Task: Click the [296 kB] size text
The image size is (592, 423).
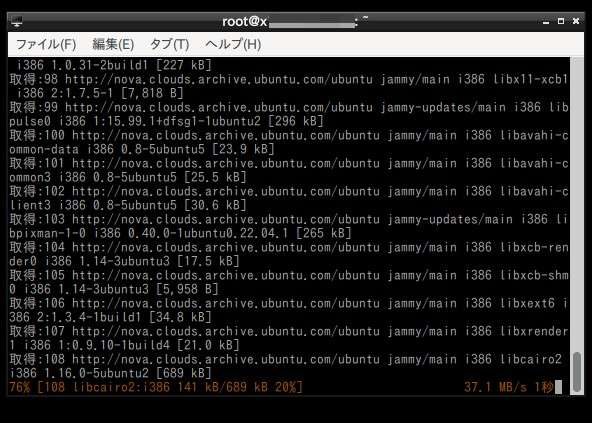Action: 296,121
